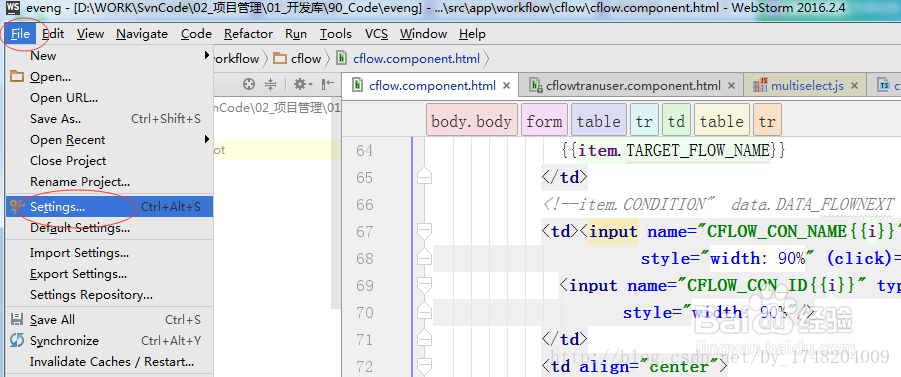The image size is (901, 377).
Task: Click line number 66 in gutter
Action: [x=364, y=205]
